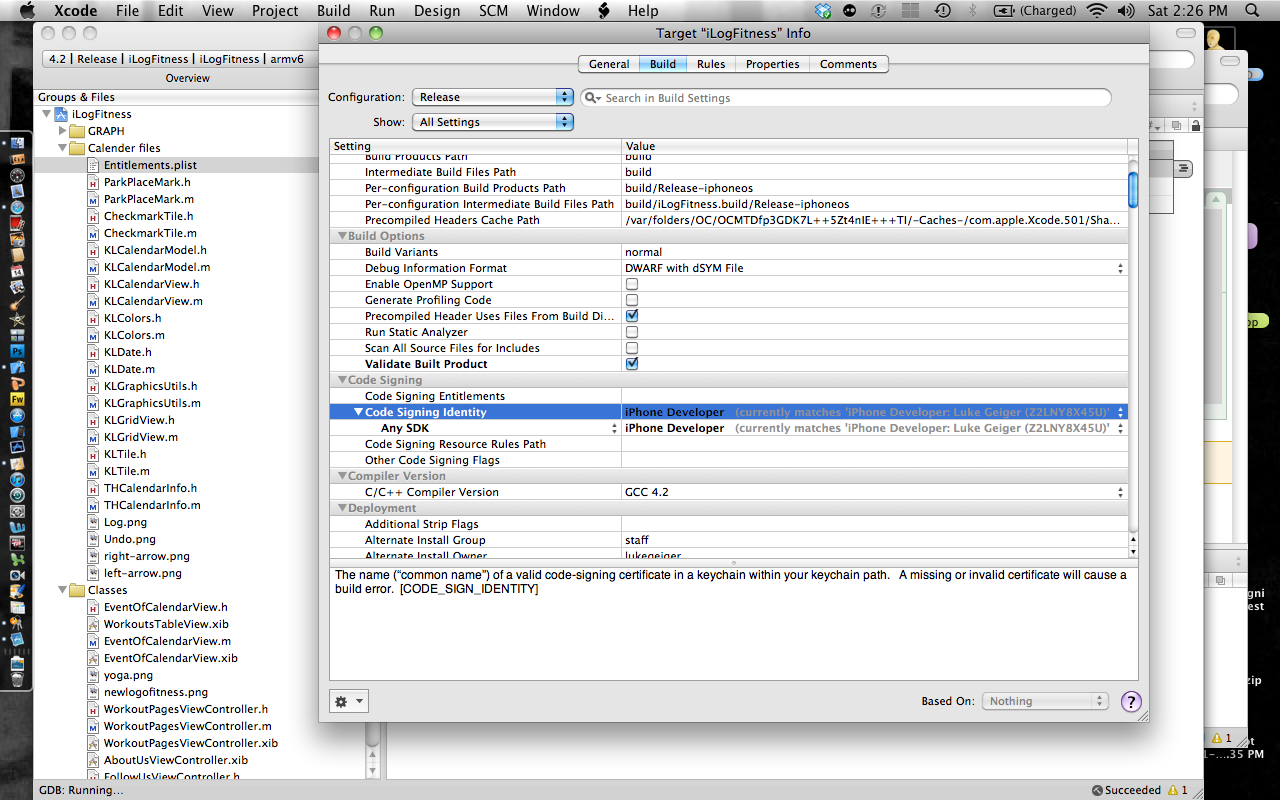Click the Groups & Files header
This screenshot has width=1280, height=800.
click(x=76, y=97)
